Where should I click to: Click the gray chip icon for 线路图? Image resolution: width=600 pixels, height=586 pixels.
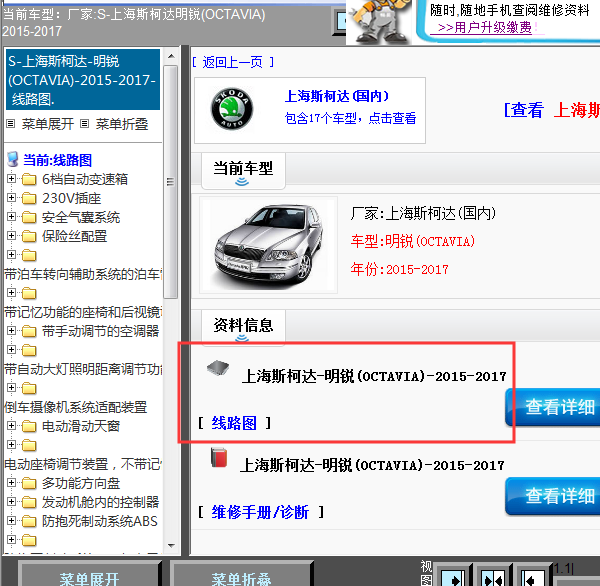coord(218,368)
